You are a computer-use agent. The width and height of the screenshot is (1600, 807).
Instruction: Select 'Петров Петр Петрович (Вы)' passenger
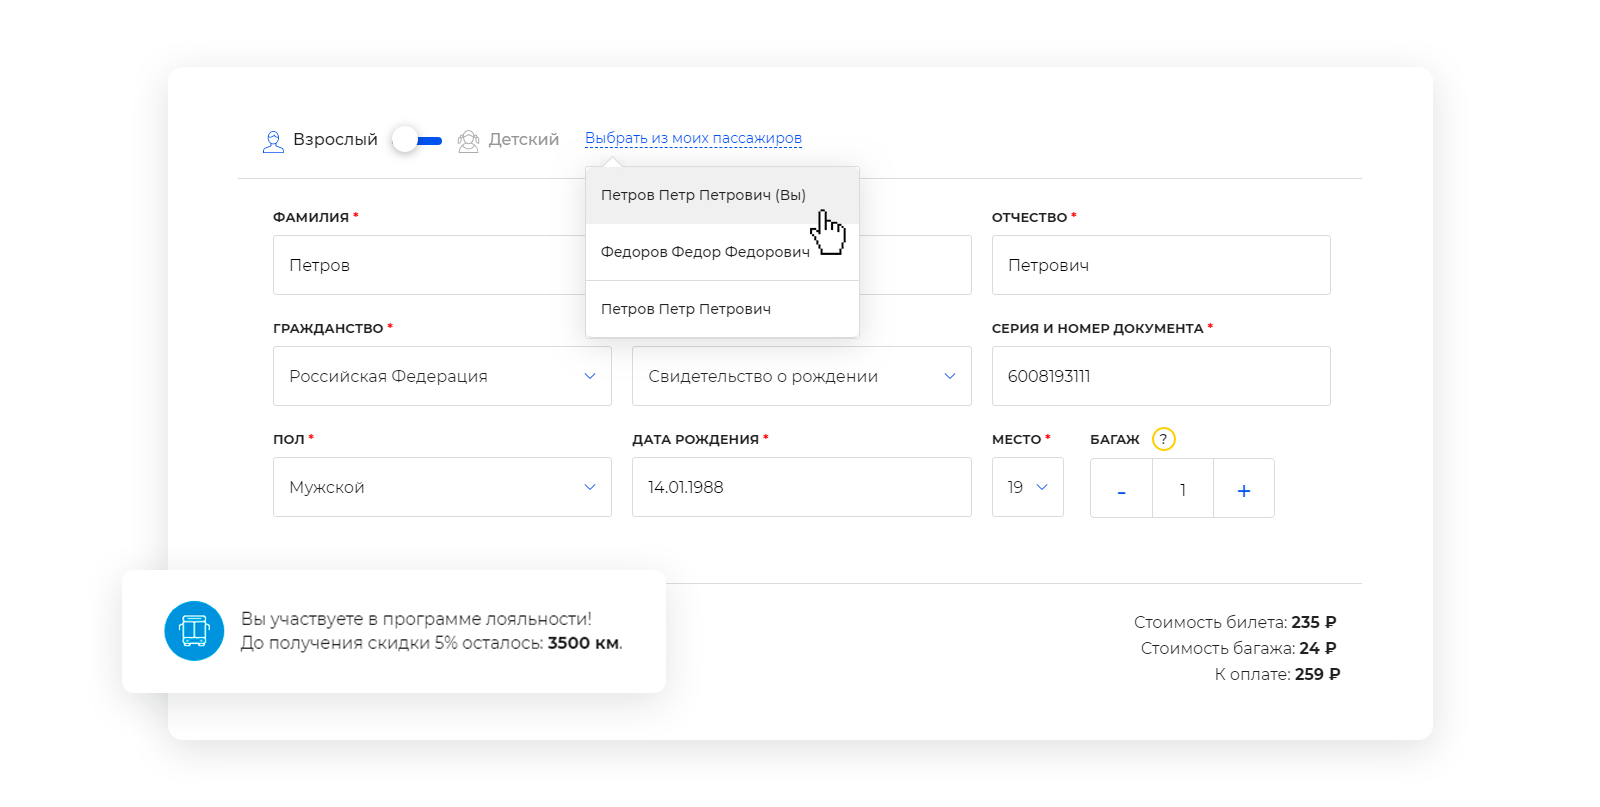coord(722,195)
